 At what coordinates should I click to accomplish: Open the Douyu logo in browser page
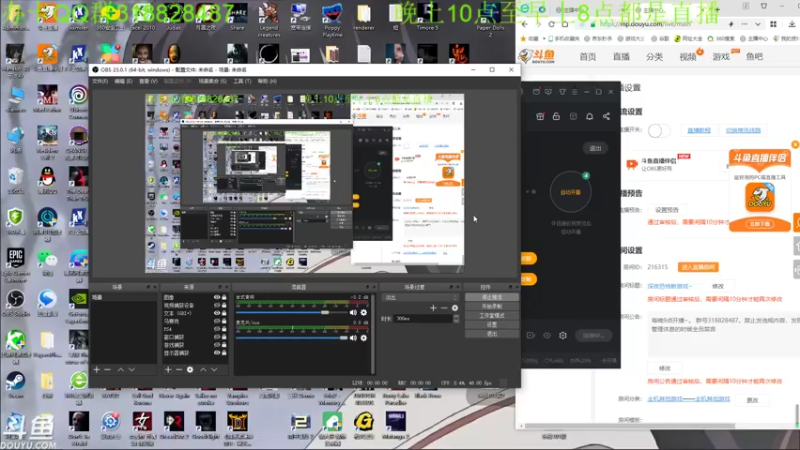[x=537, y=56]
